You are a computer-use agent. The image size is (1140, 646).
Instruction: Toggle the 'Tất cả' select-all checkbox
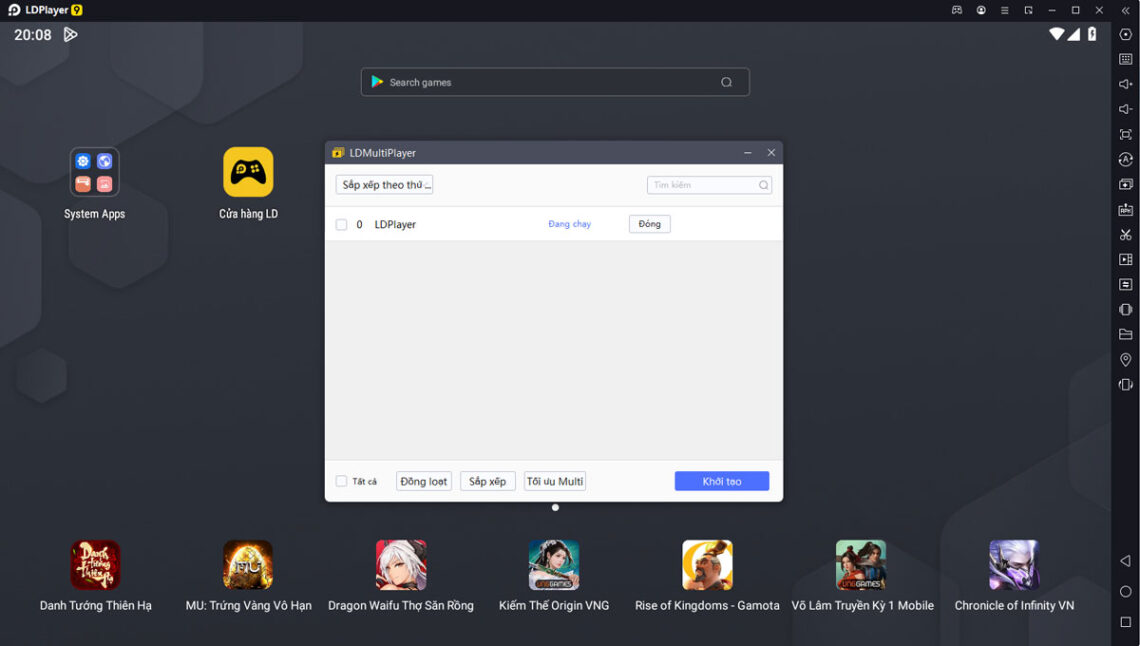click(x=342, y=481)
